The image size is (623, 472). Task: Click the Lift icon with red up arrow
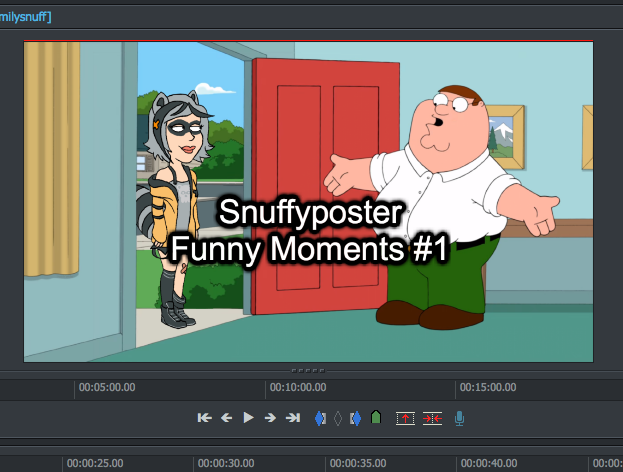point(405,418)
